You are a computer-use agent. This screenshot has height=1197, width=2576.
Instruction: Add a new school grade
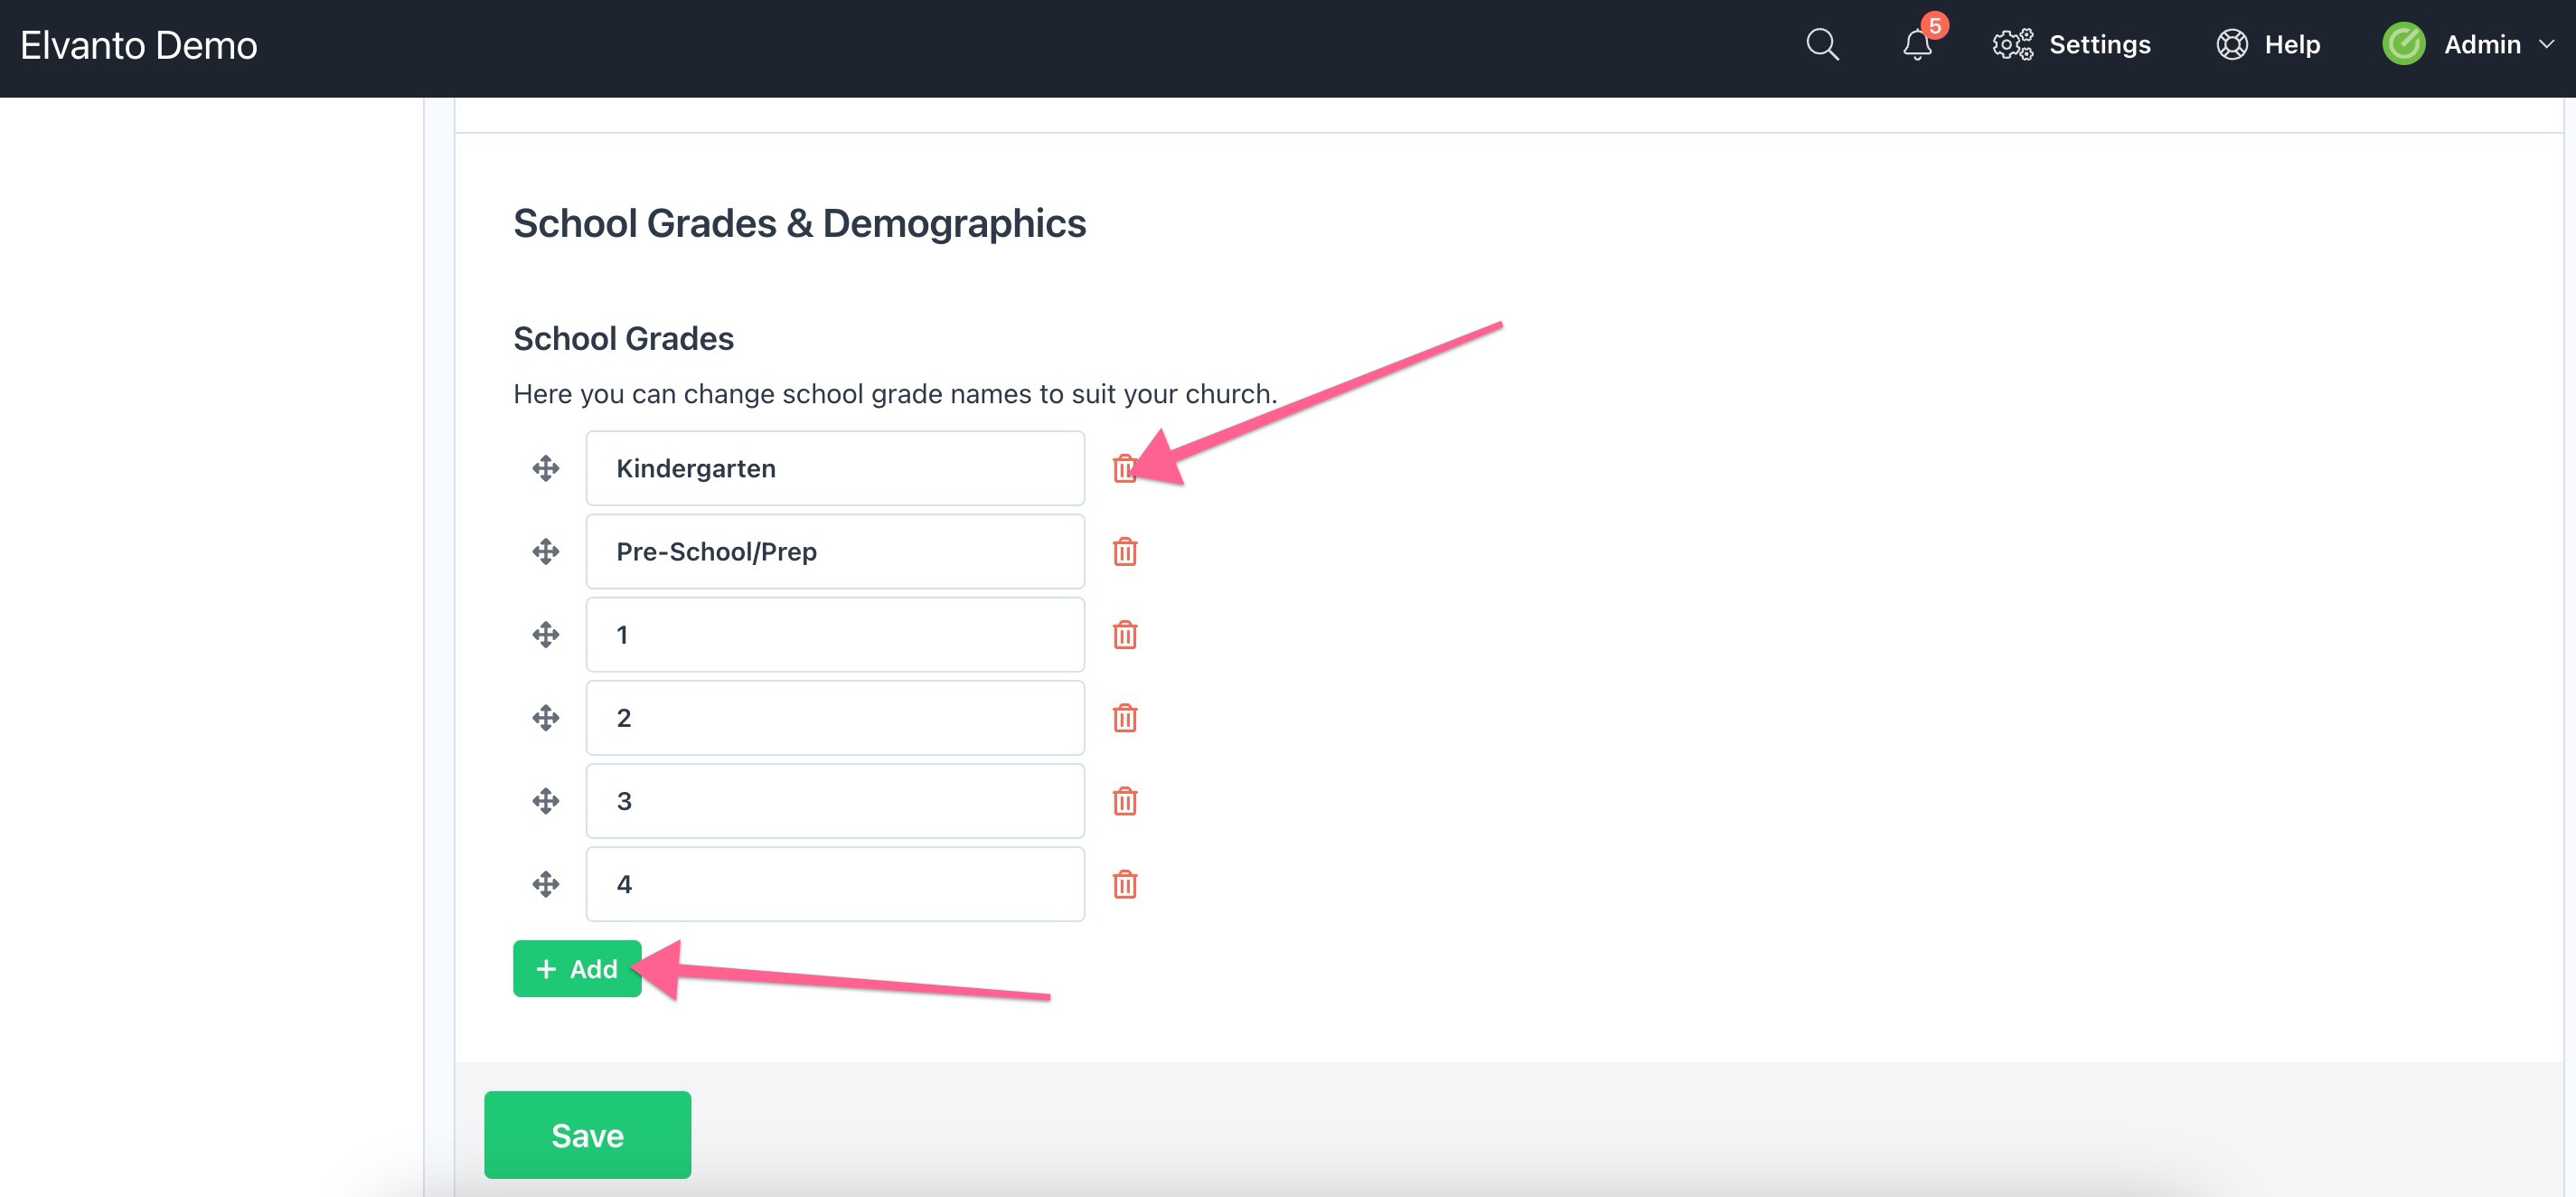(x=577, y=968)
